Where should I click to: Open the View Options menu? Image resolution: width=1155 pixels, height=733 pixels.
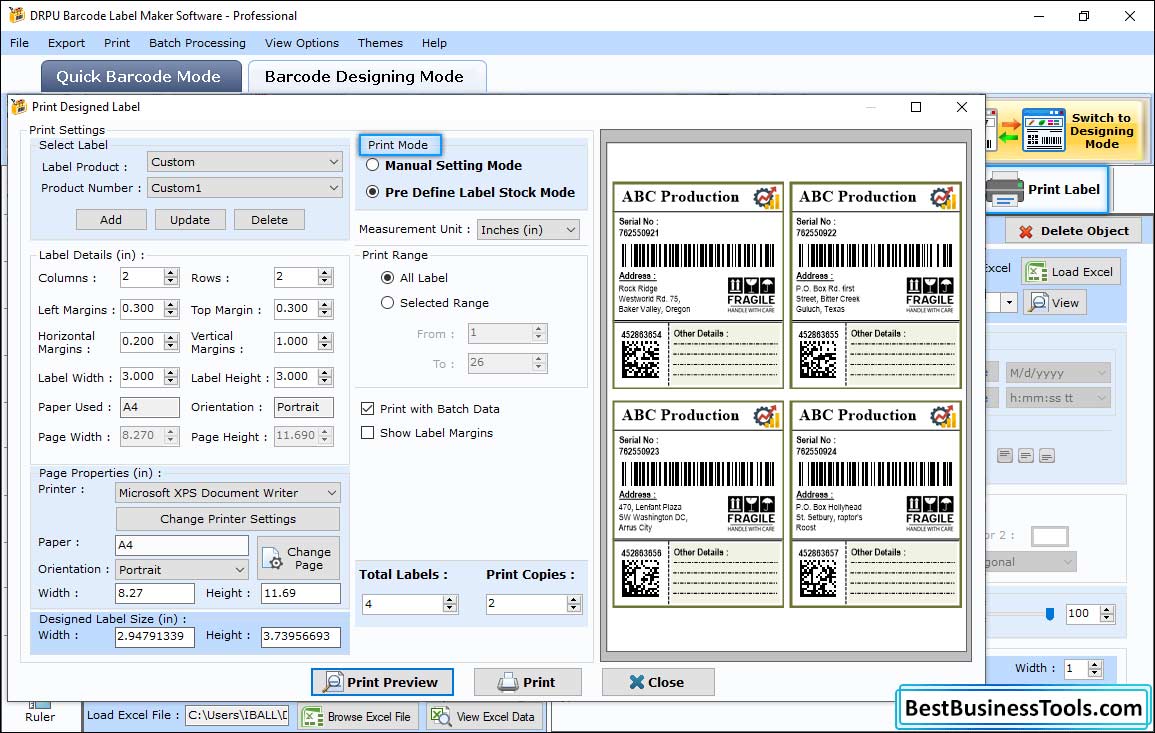[302, 43]
